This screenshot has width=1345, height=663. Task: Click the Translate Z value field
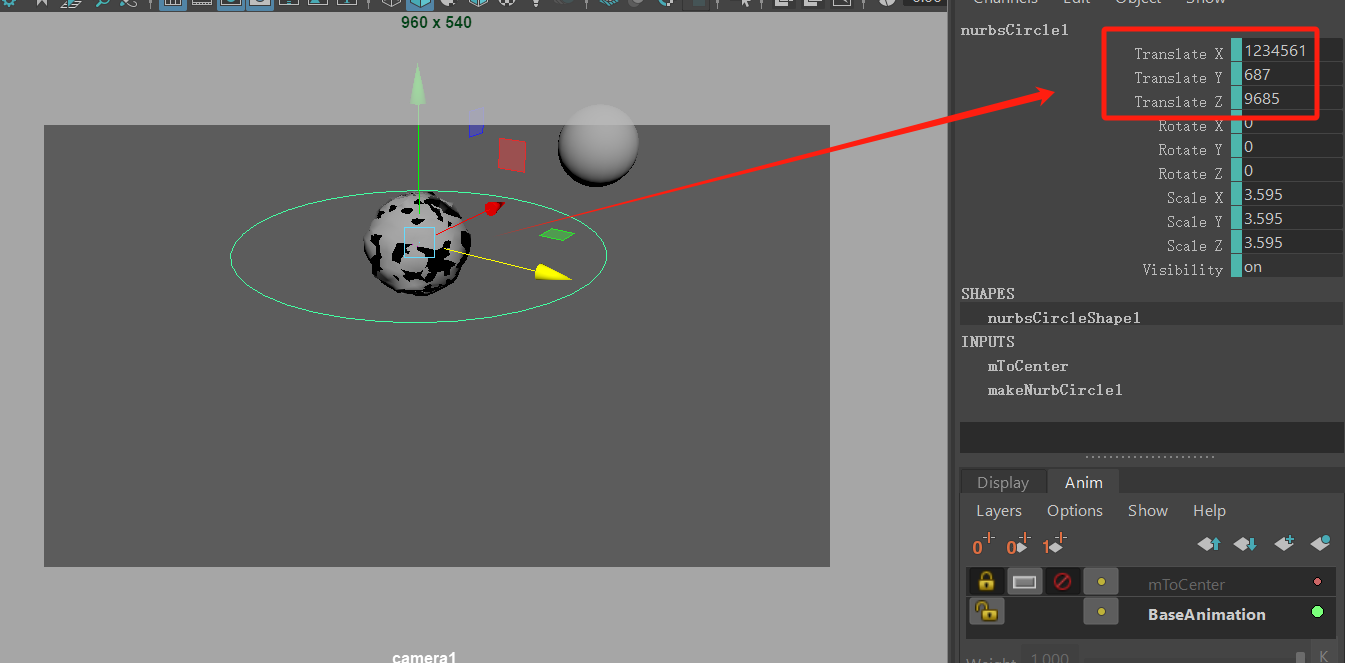(1292, 98)
